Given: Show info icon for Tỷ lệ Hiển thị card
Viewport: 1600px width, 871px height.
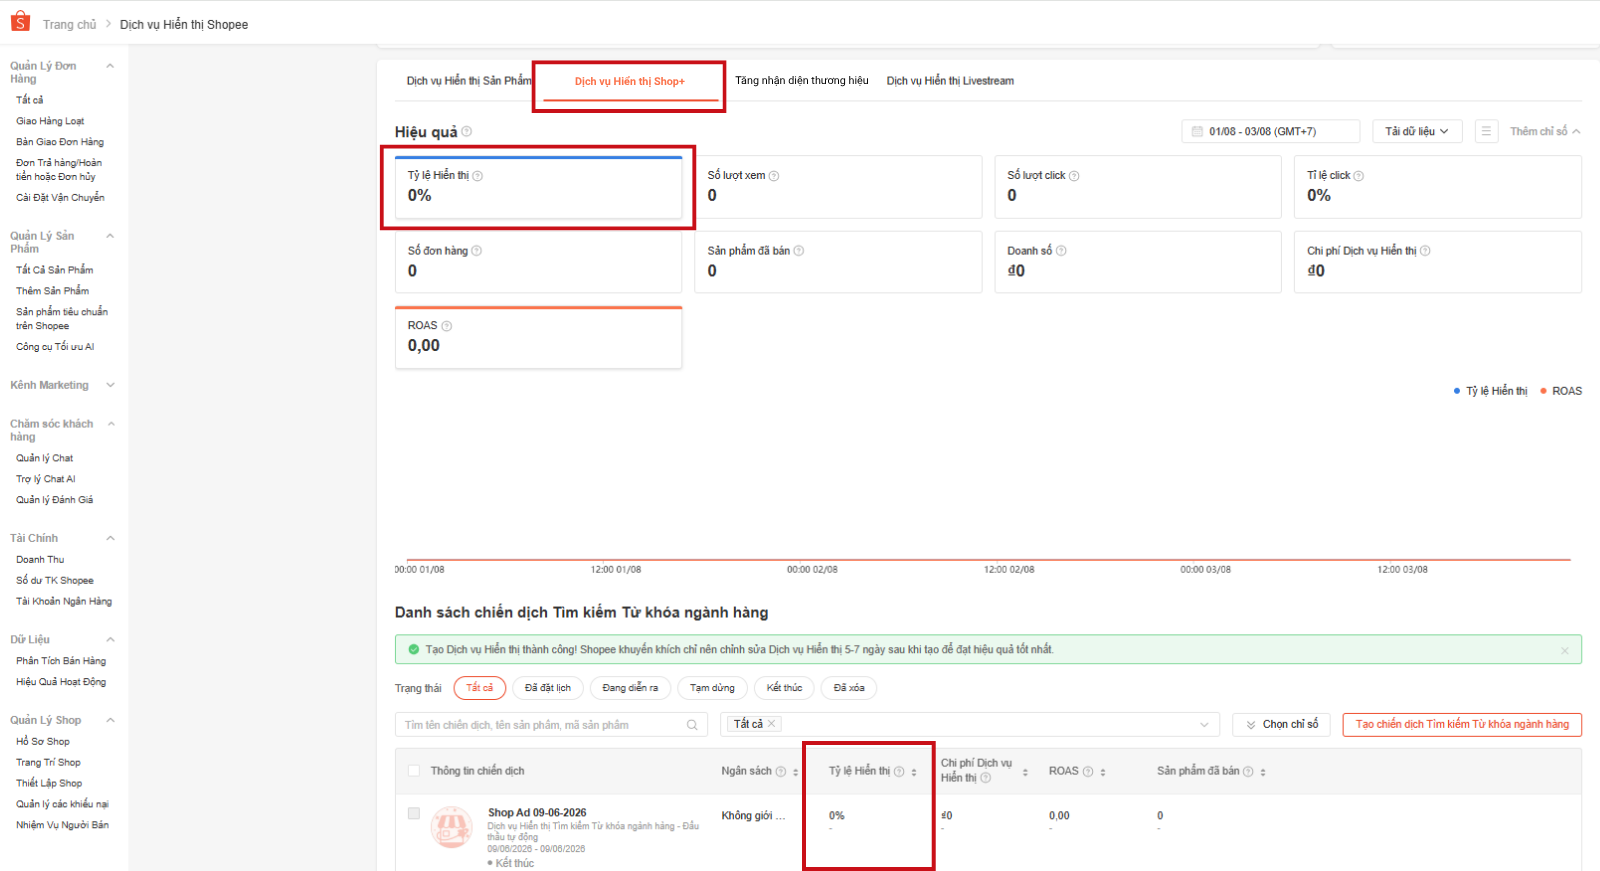Looking at the screenshot, I should point(478,176).
